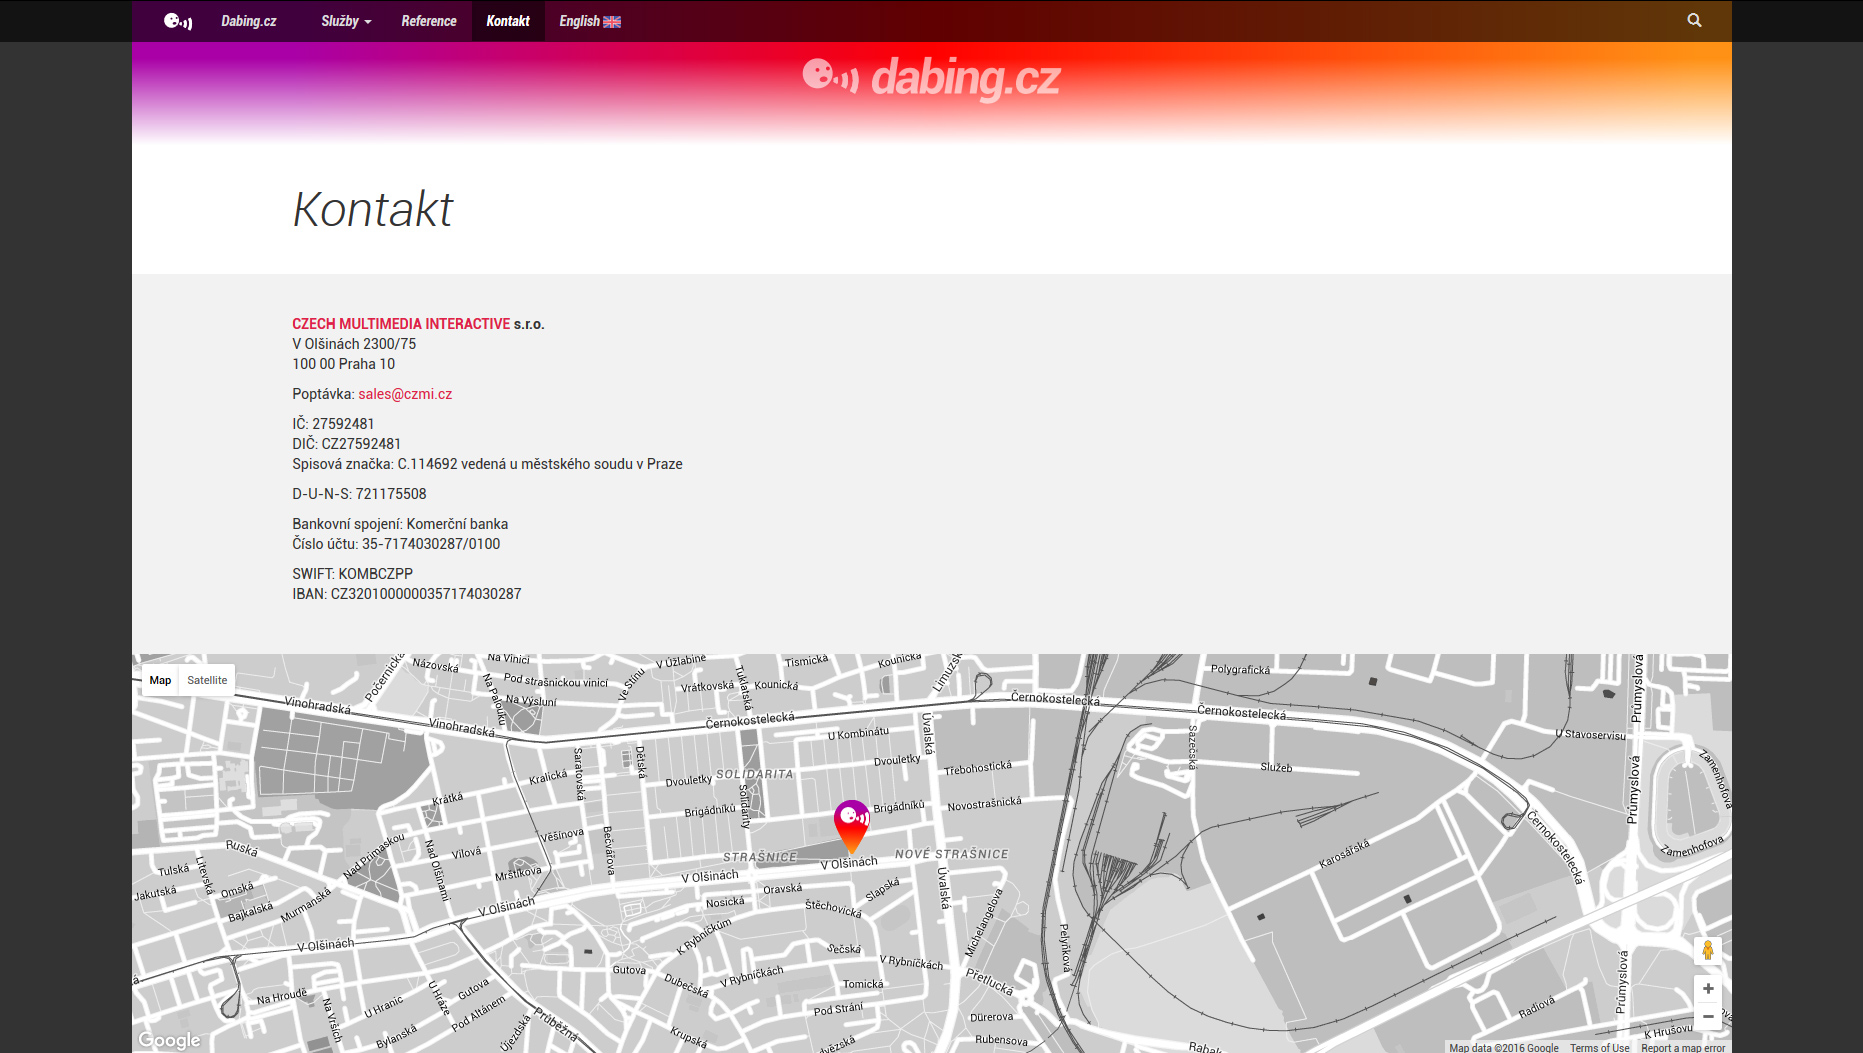Click Bankovní spojení: Komerční banka text
Screen dimensions: 1863x1053
pyautogui.click(x=400, y=524)
